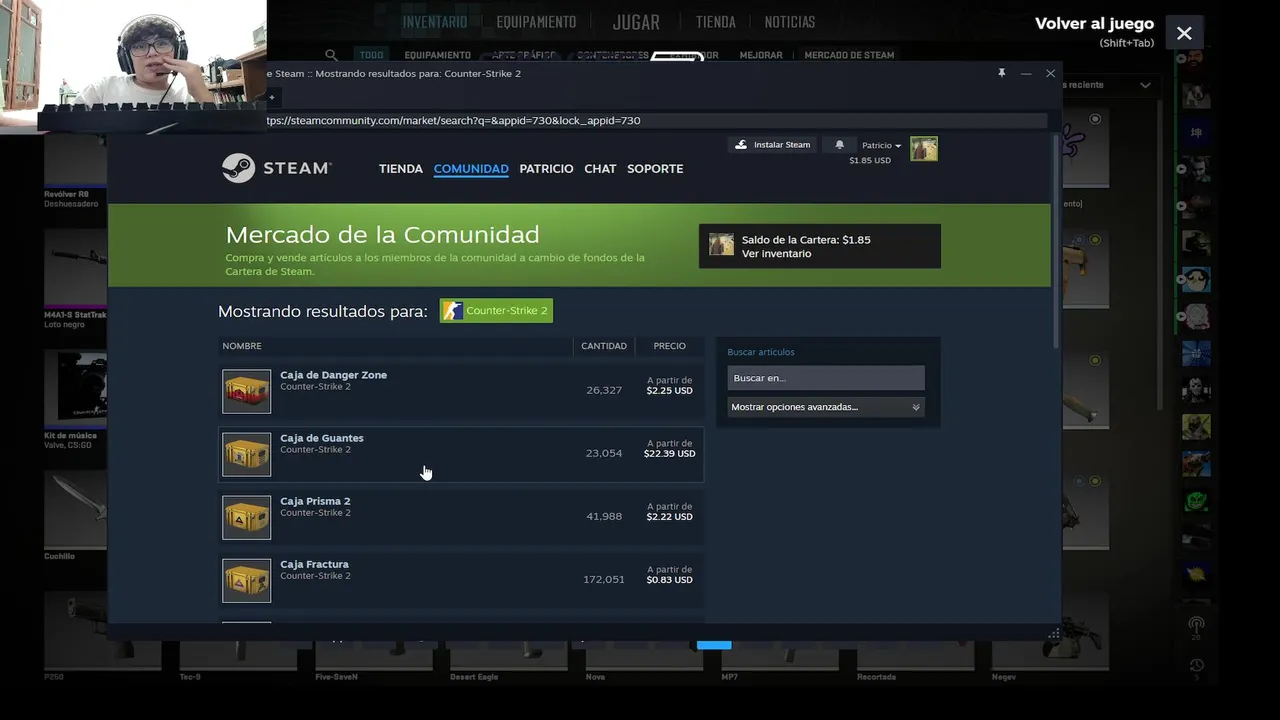Image resolution: width=1280 pixels, height=720 pixels.
Task: Select the Kit de música inventory item
Action: point(75,398)
